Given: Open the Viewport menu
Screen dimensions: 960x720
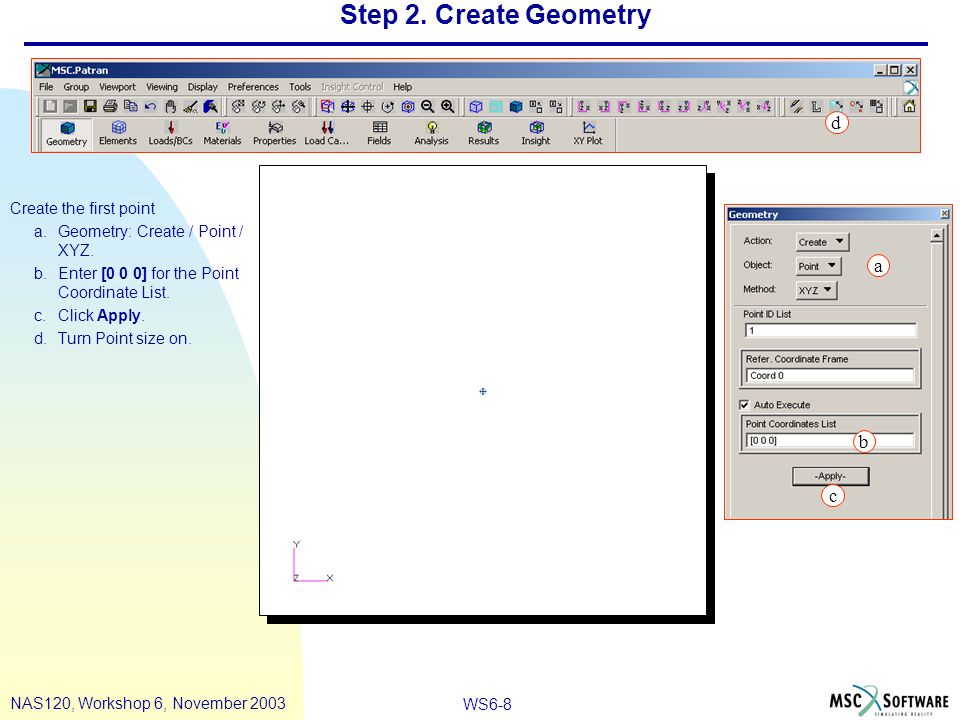Looking at the screenshot, I should [x=118, y=87].
